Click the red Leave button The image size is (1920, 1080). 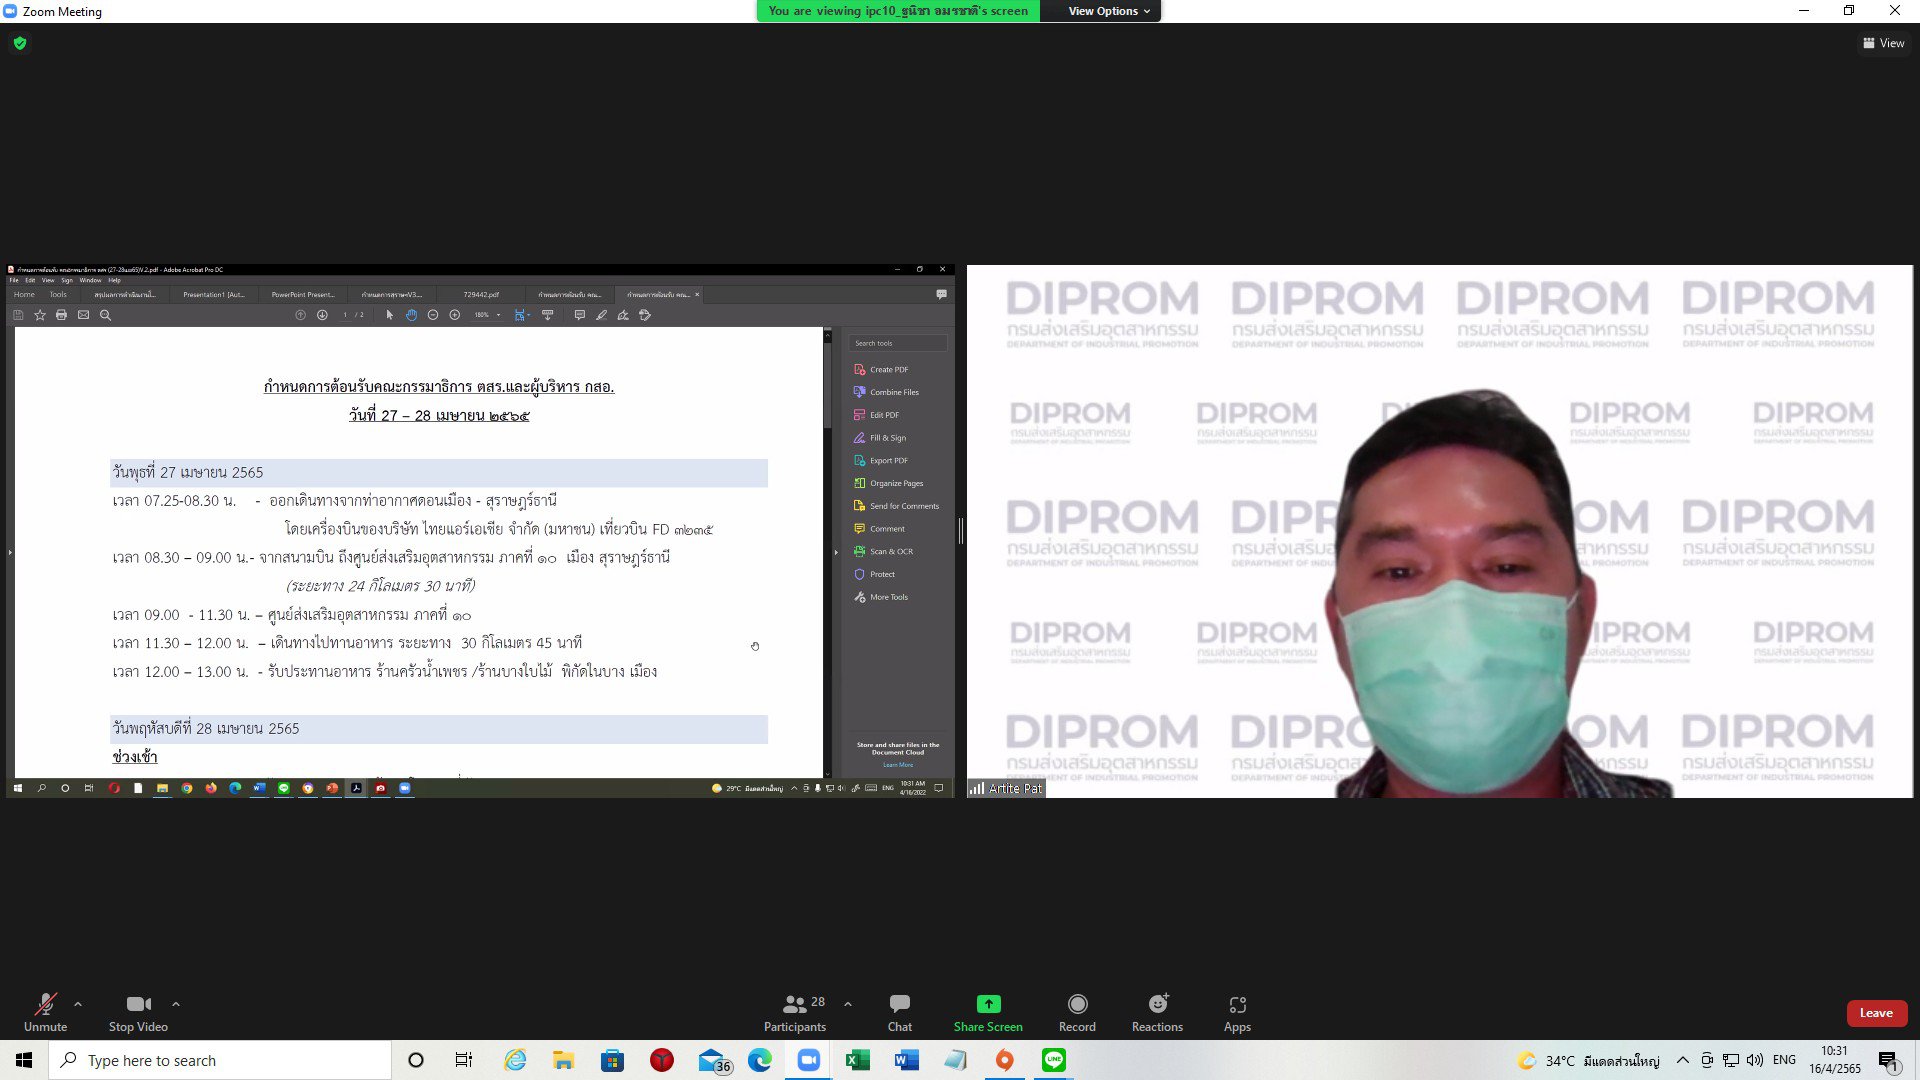1876,1013
